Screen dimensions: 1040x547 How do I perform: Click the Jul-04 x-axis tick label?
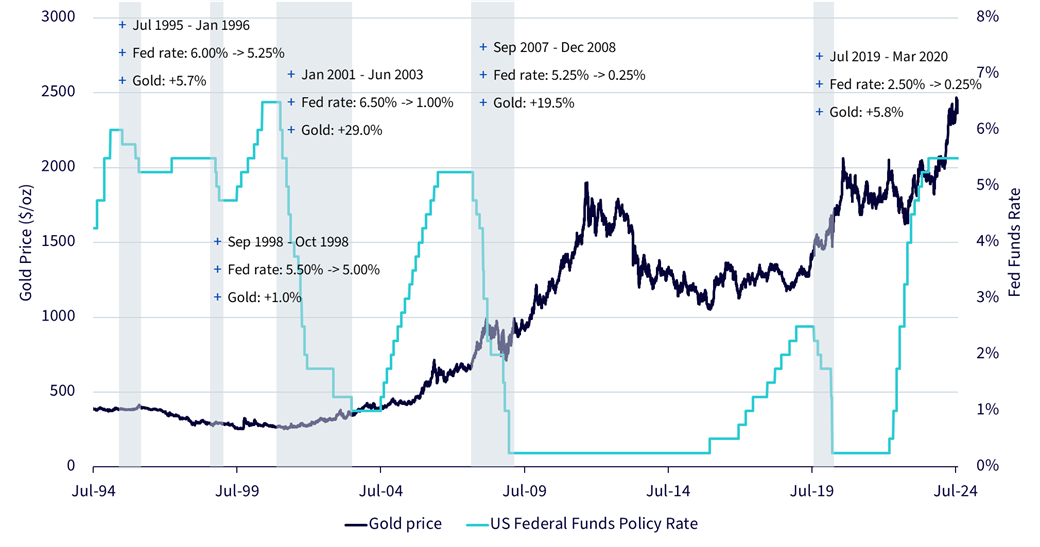(380, 491)
